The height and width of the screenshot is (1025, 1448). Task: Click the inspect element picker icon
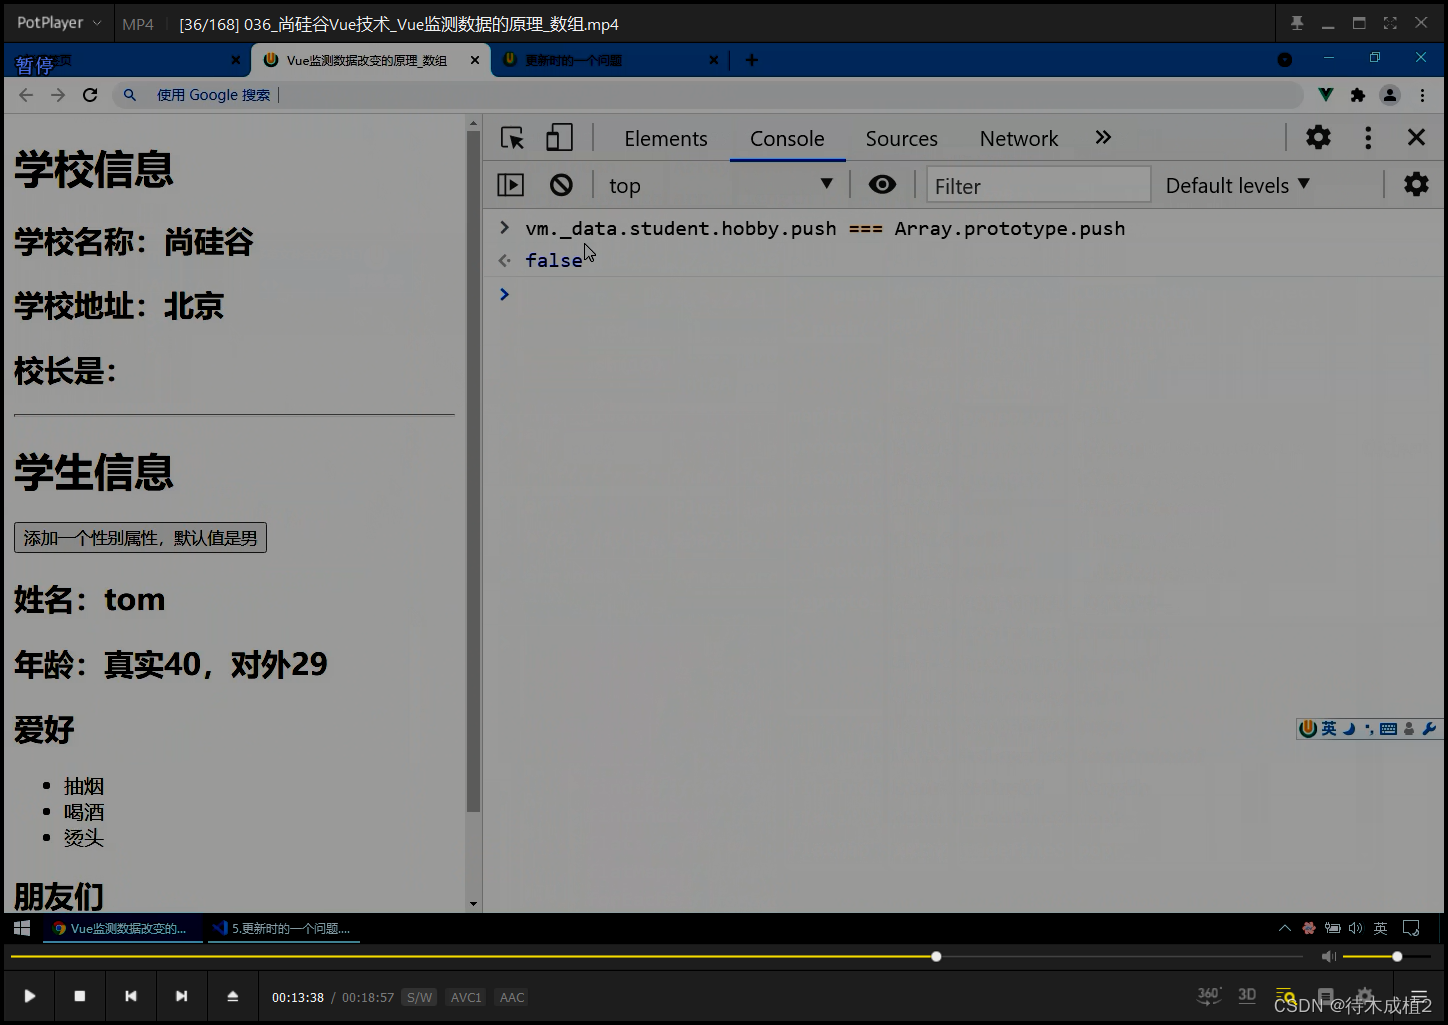click(x=512, y=138)
